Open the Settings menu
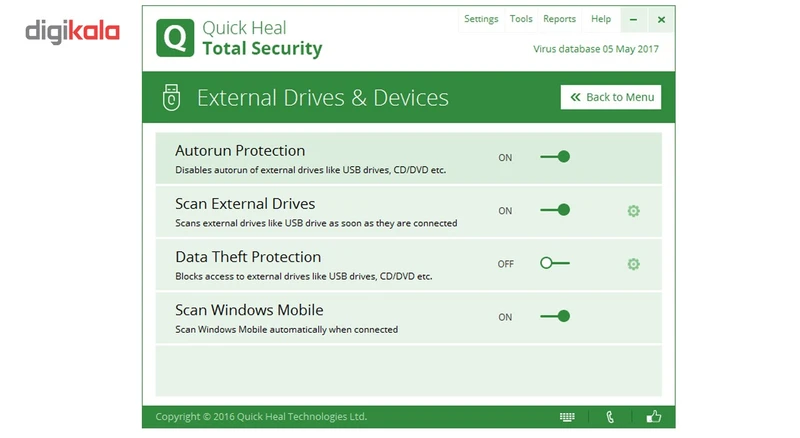The height and width of the screenshot is (438, 800). tap(481, 19)
